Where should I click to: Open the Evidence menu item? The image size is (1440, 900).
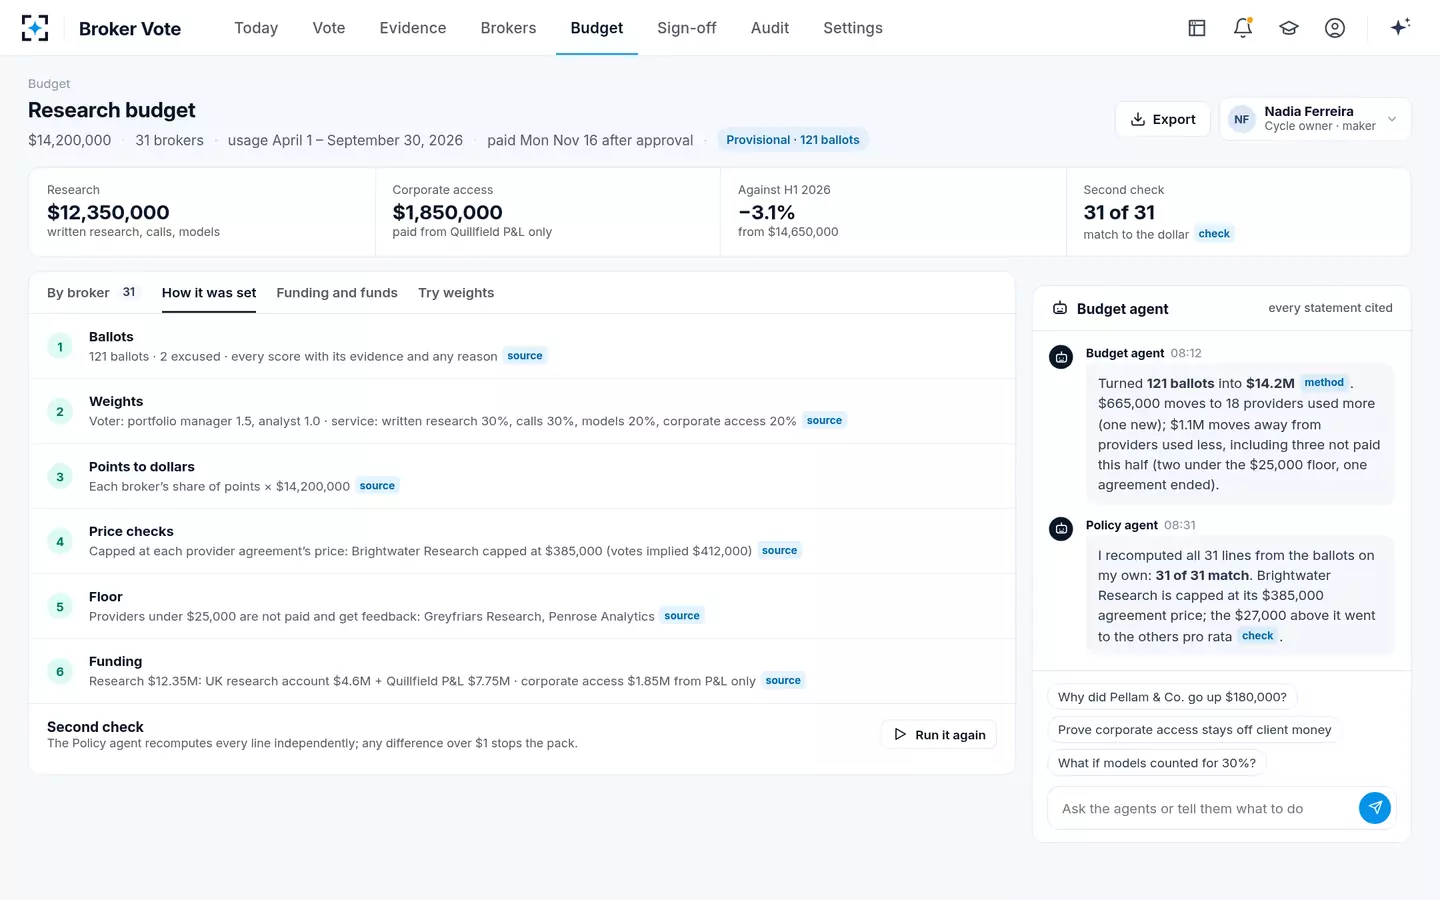(413, 28)
